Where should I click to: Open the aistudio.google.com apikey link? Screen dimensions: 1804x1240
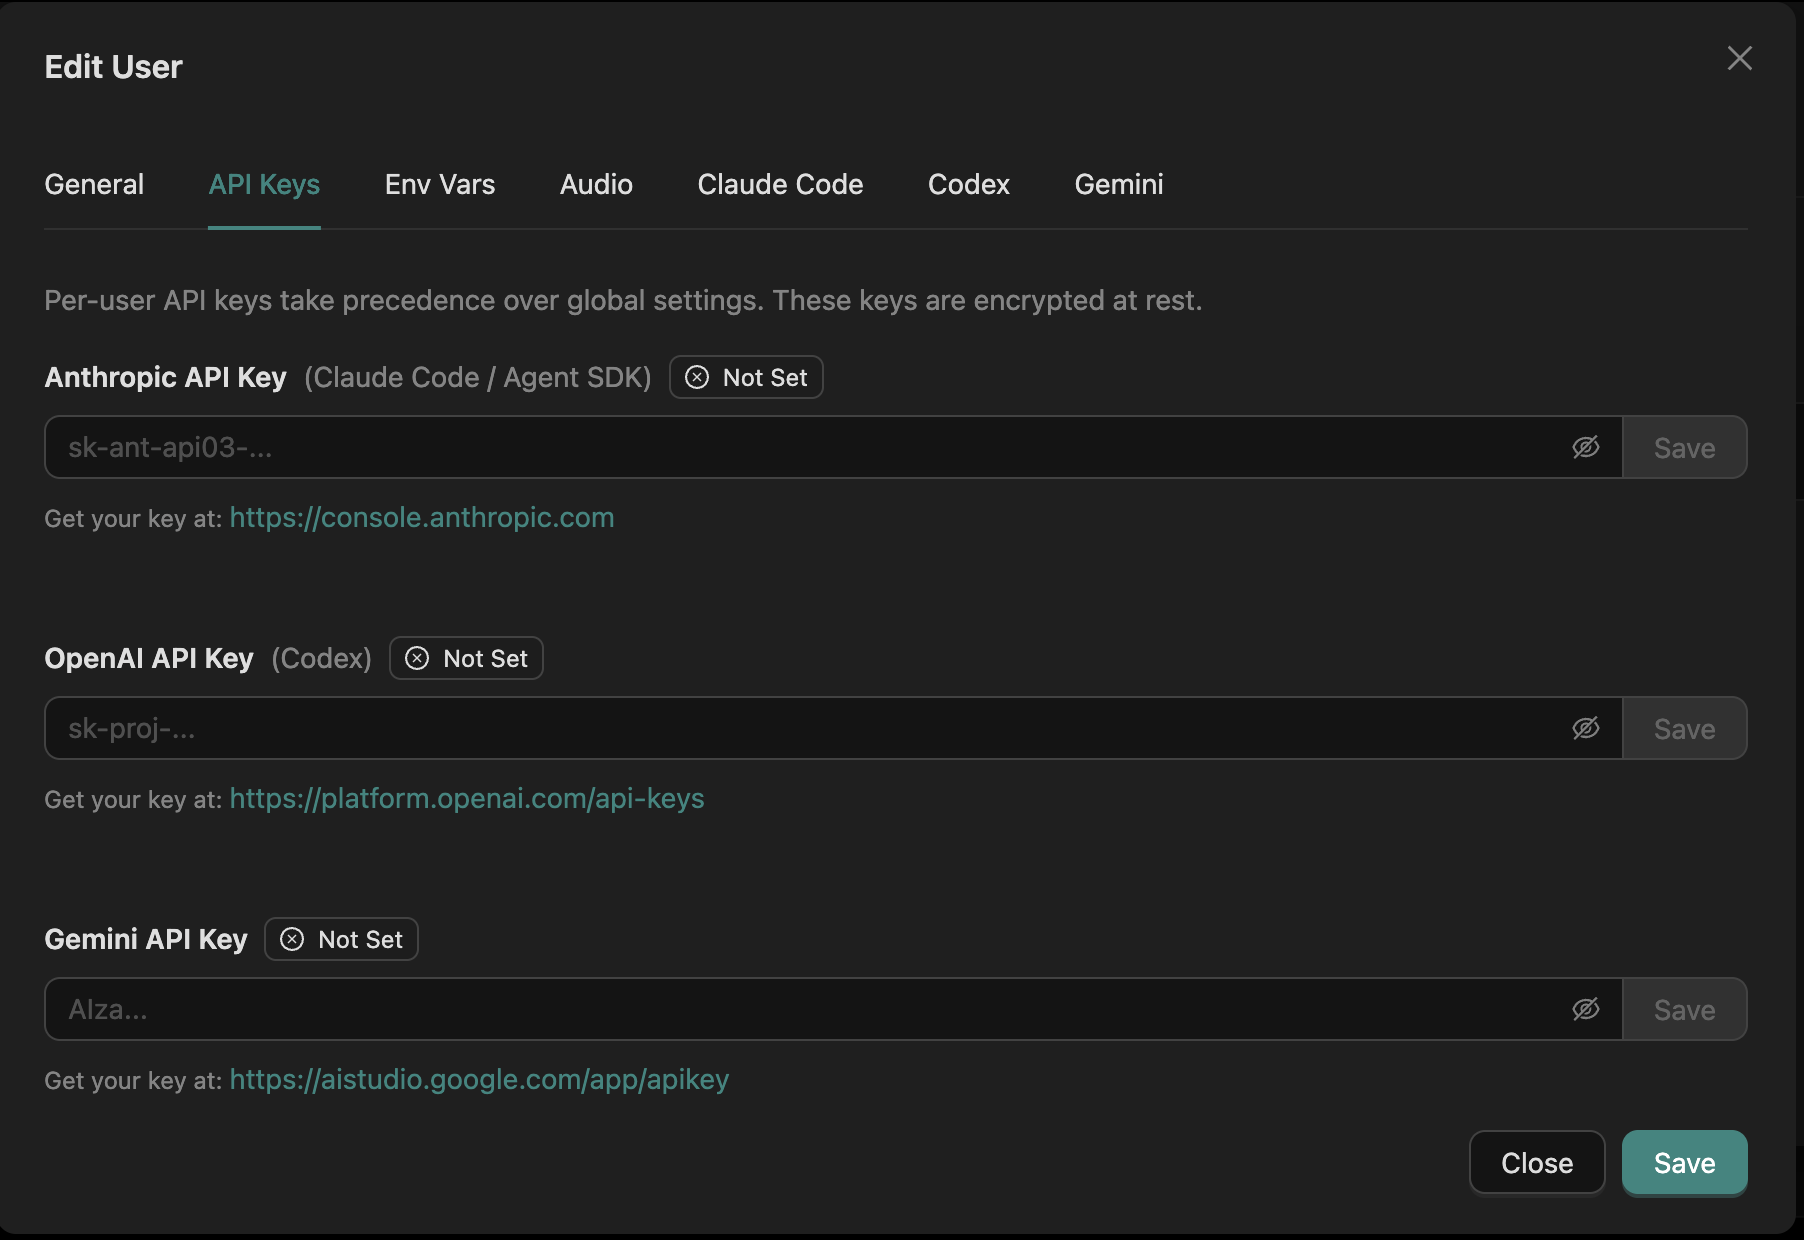point(479,1080)
